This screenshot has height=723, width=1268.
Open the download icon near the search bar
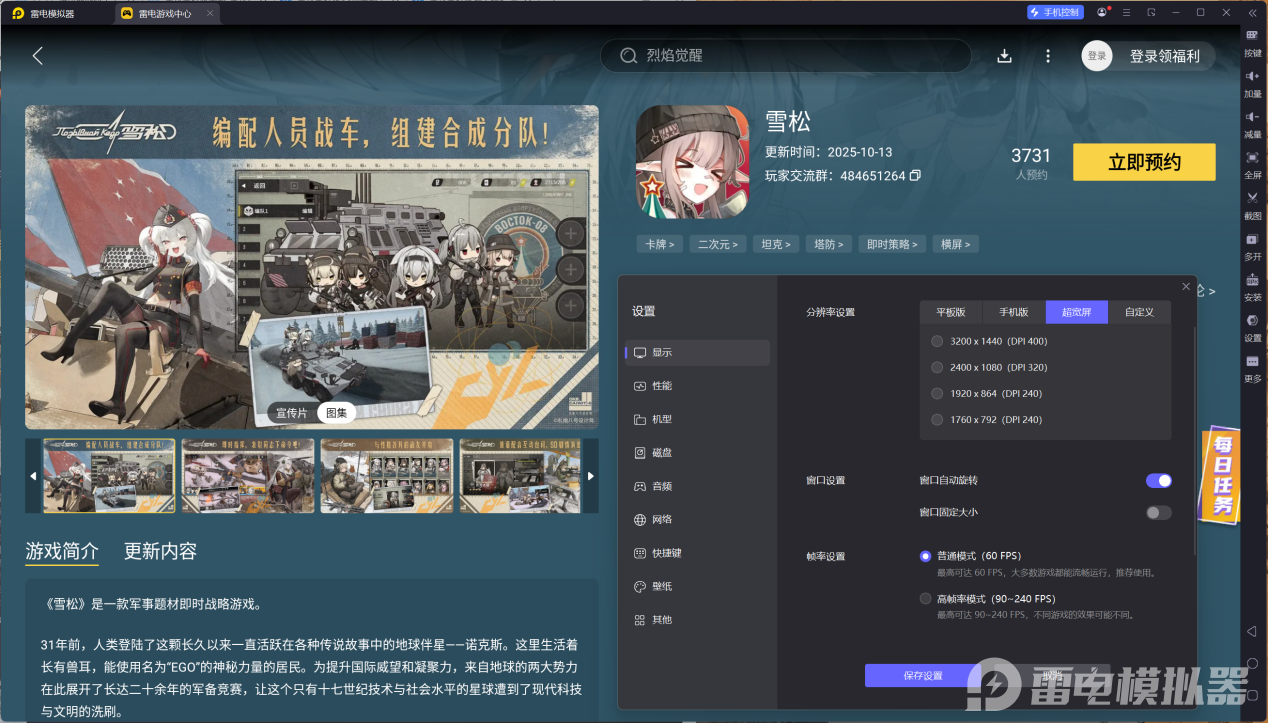tap(1004, 56)
